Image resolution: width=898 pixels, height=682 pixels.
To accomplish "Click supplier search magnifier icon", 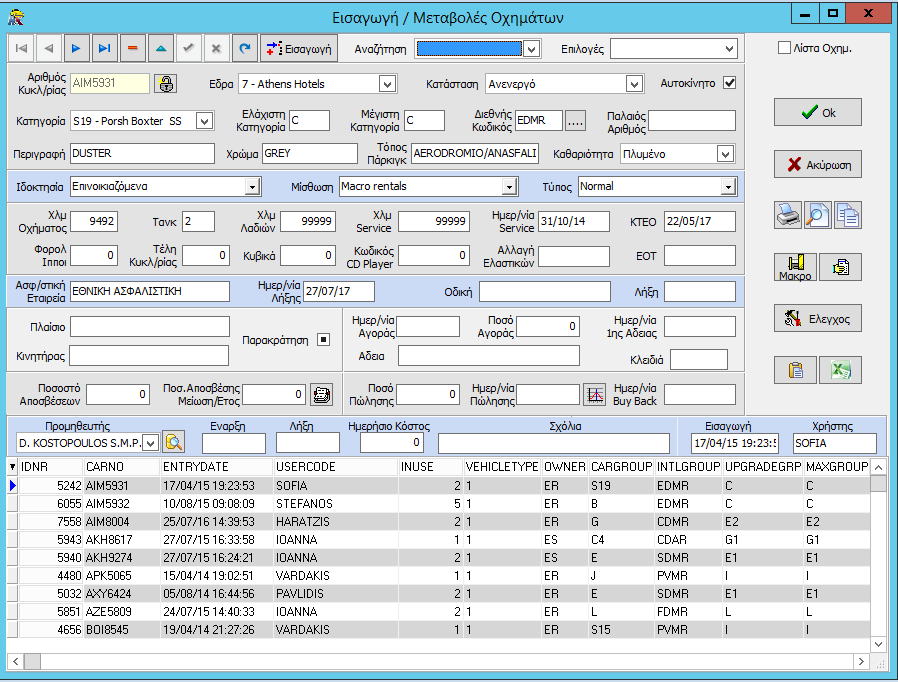I will (174, 442).
